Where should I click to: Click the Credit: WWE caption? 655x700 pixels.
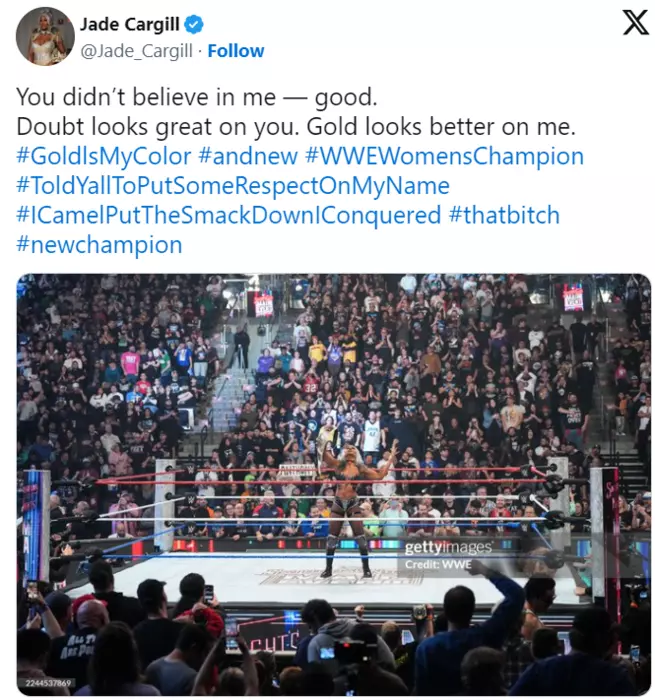[x=438, y=565]
